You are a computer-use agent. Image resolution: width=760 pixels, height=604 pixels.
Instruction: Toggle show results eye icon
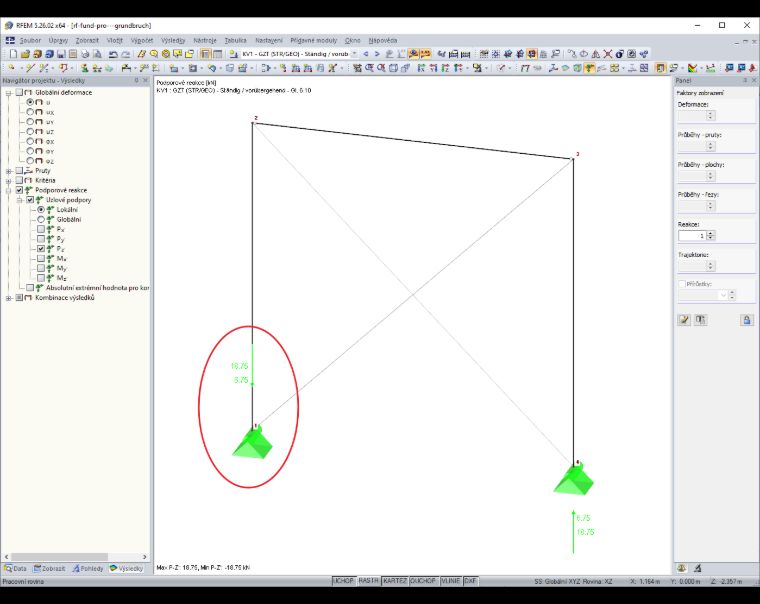pos(413,54)
